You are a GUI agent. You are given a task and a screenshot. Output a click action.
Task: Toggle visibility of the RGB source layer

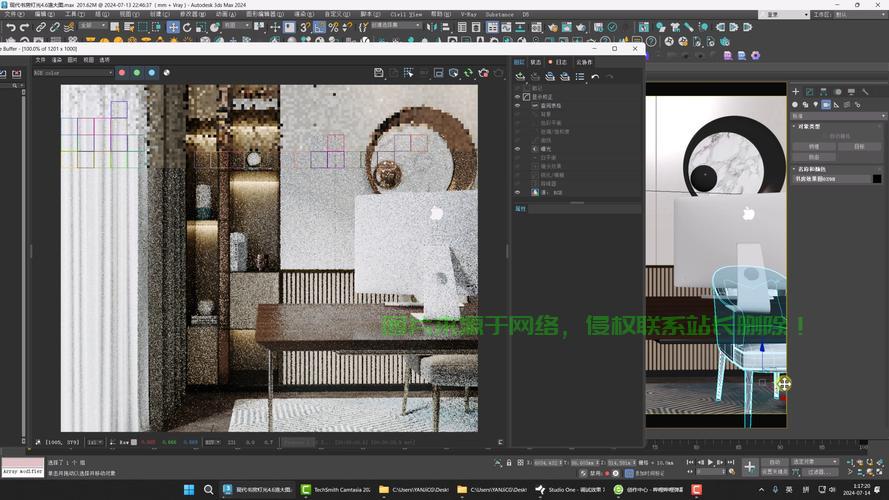[518, 193]
